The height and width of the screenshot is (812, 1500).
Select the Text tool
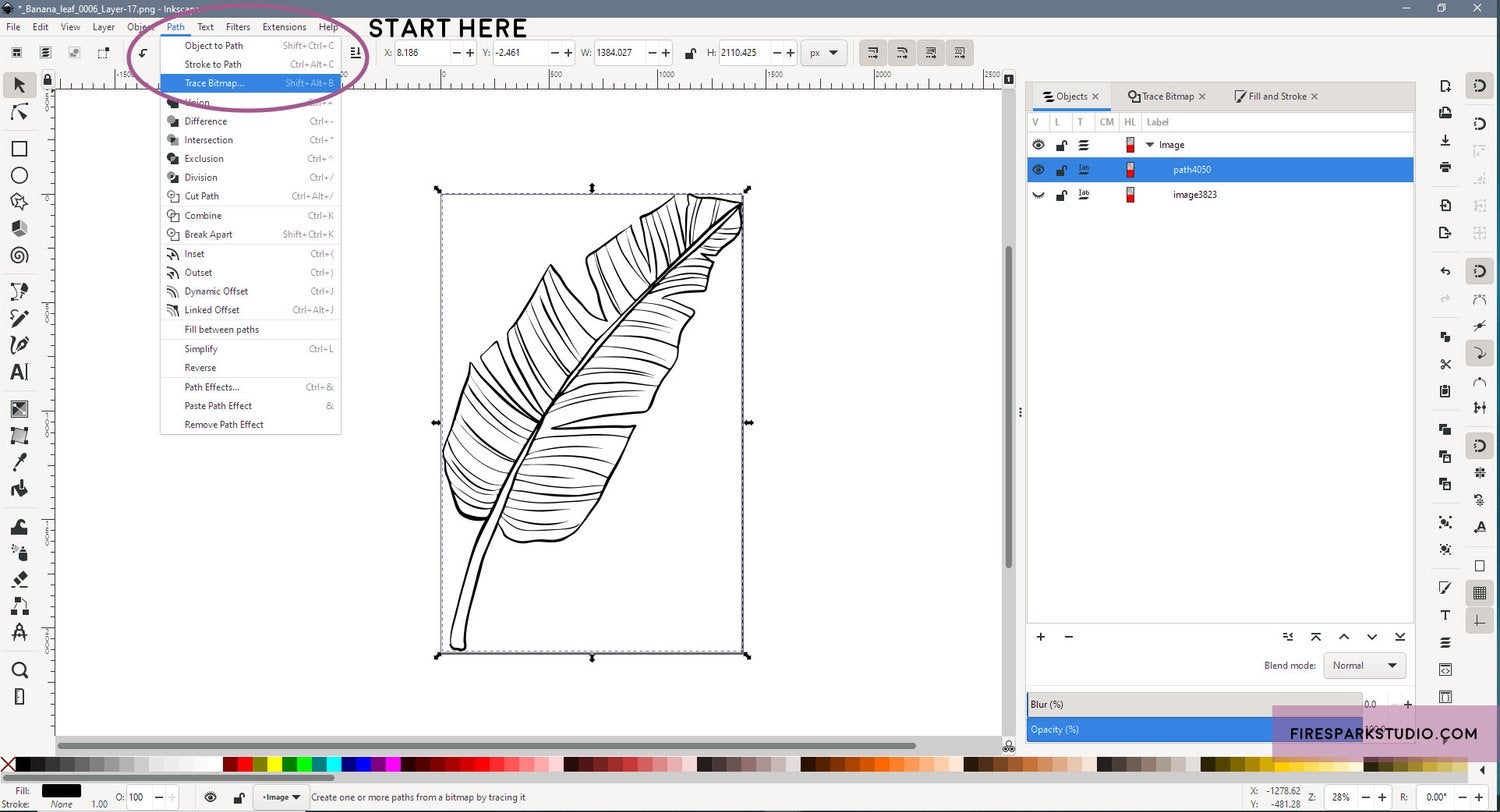click(x=19, y=371)
